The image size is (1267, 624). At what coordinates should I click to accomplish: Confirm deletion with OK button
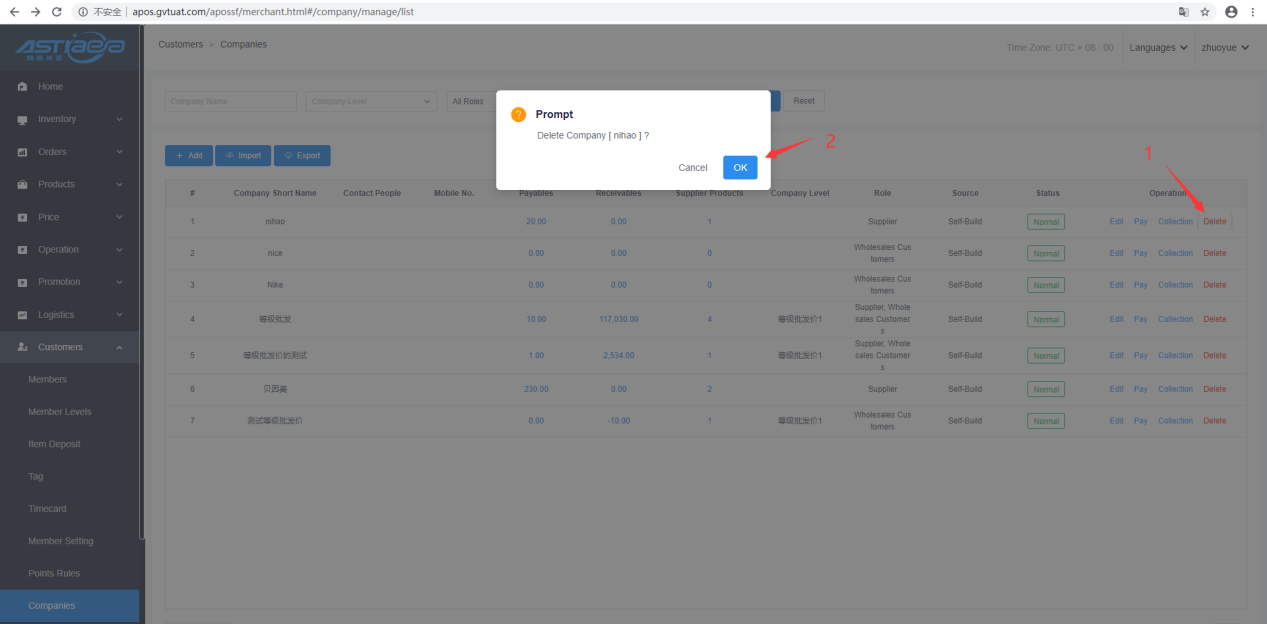(740, 168)
